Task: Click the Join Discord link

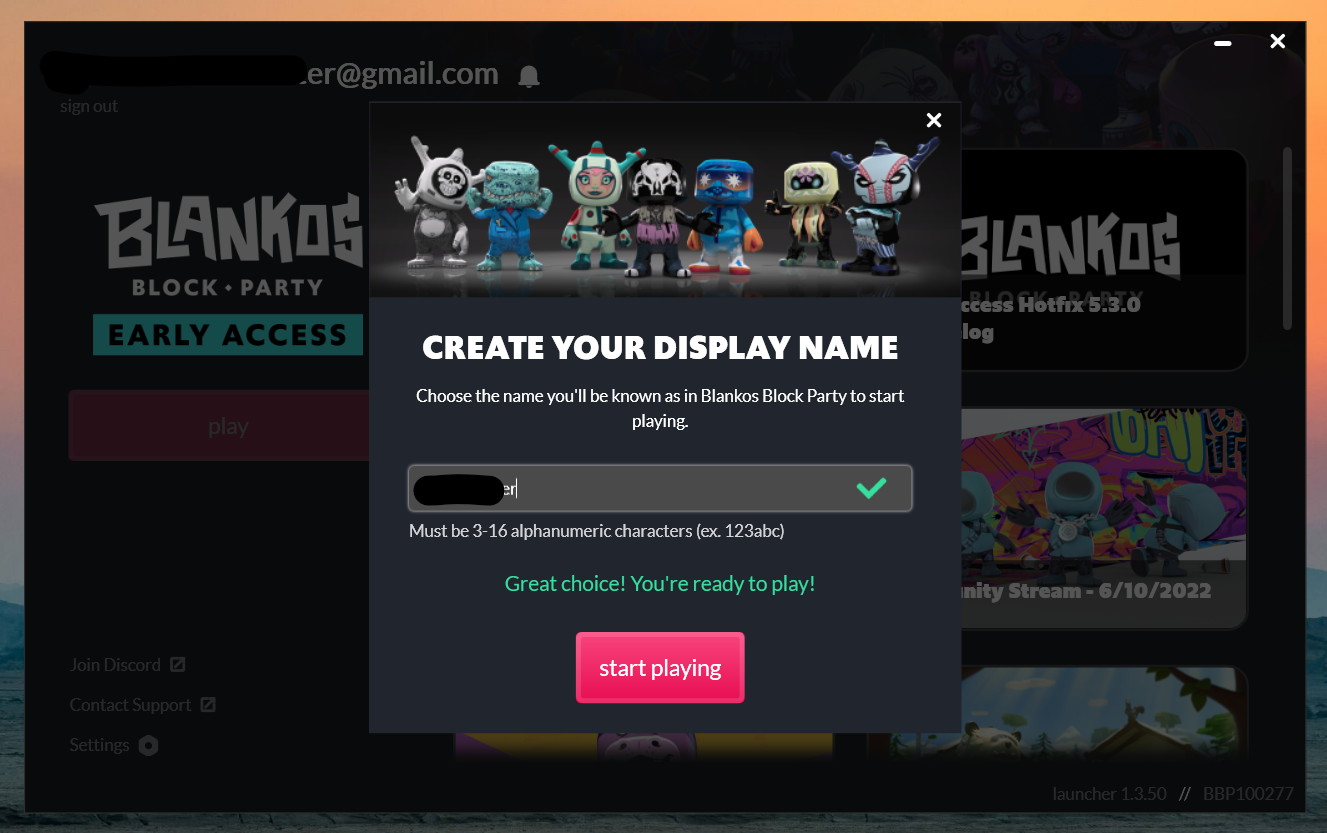Action: (115, 665)
